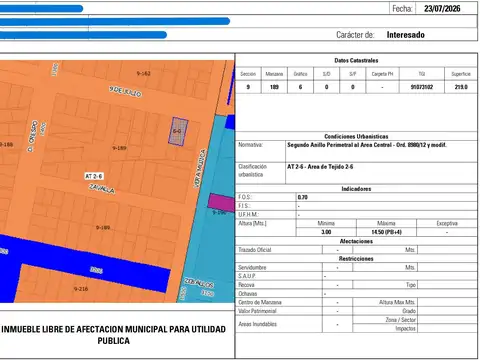Viewport: 480px width, 360px height.
Task: Click the Grado label
Action: click(x=409, y=311)
